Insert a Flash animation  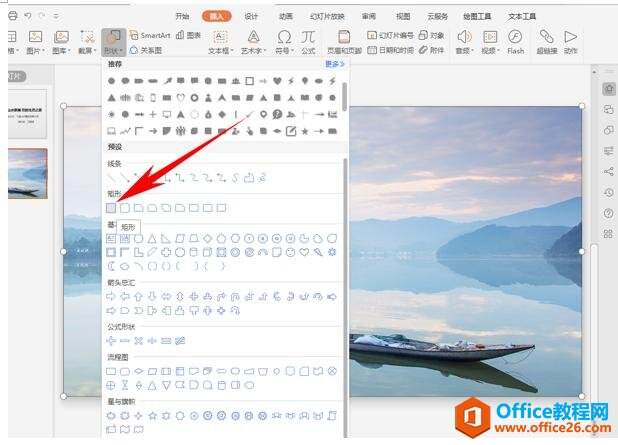(x=515, y=42)
